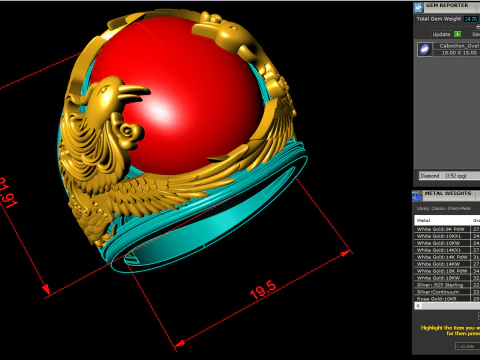Viewport: 480px width, 360px height.
Task: Click the 19.5 dimension label
Action: click(263, 289)
